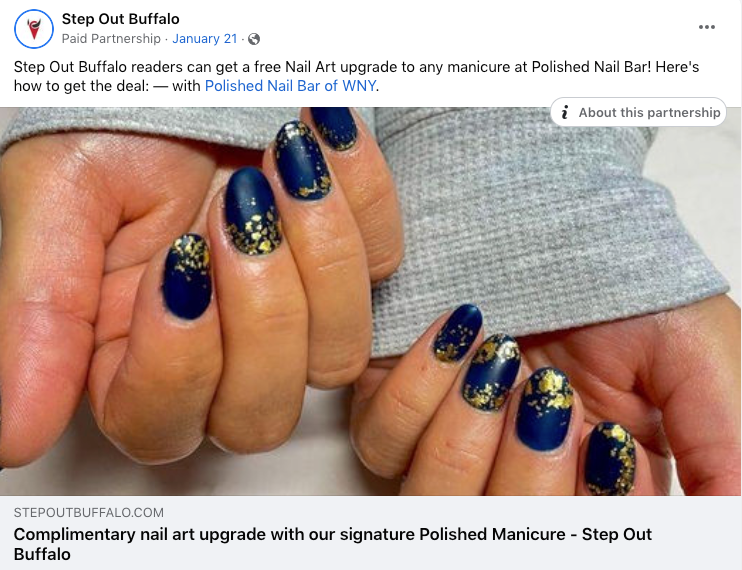This screenshot has height=570, width=742.
Task: Click the red pin logo inside the avatar
Action: pyautogui.click(x=34, y=29)
